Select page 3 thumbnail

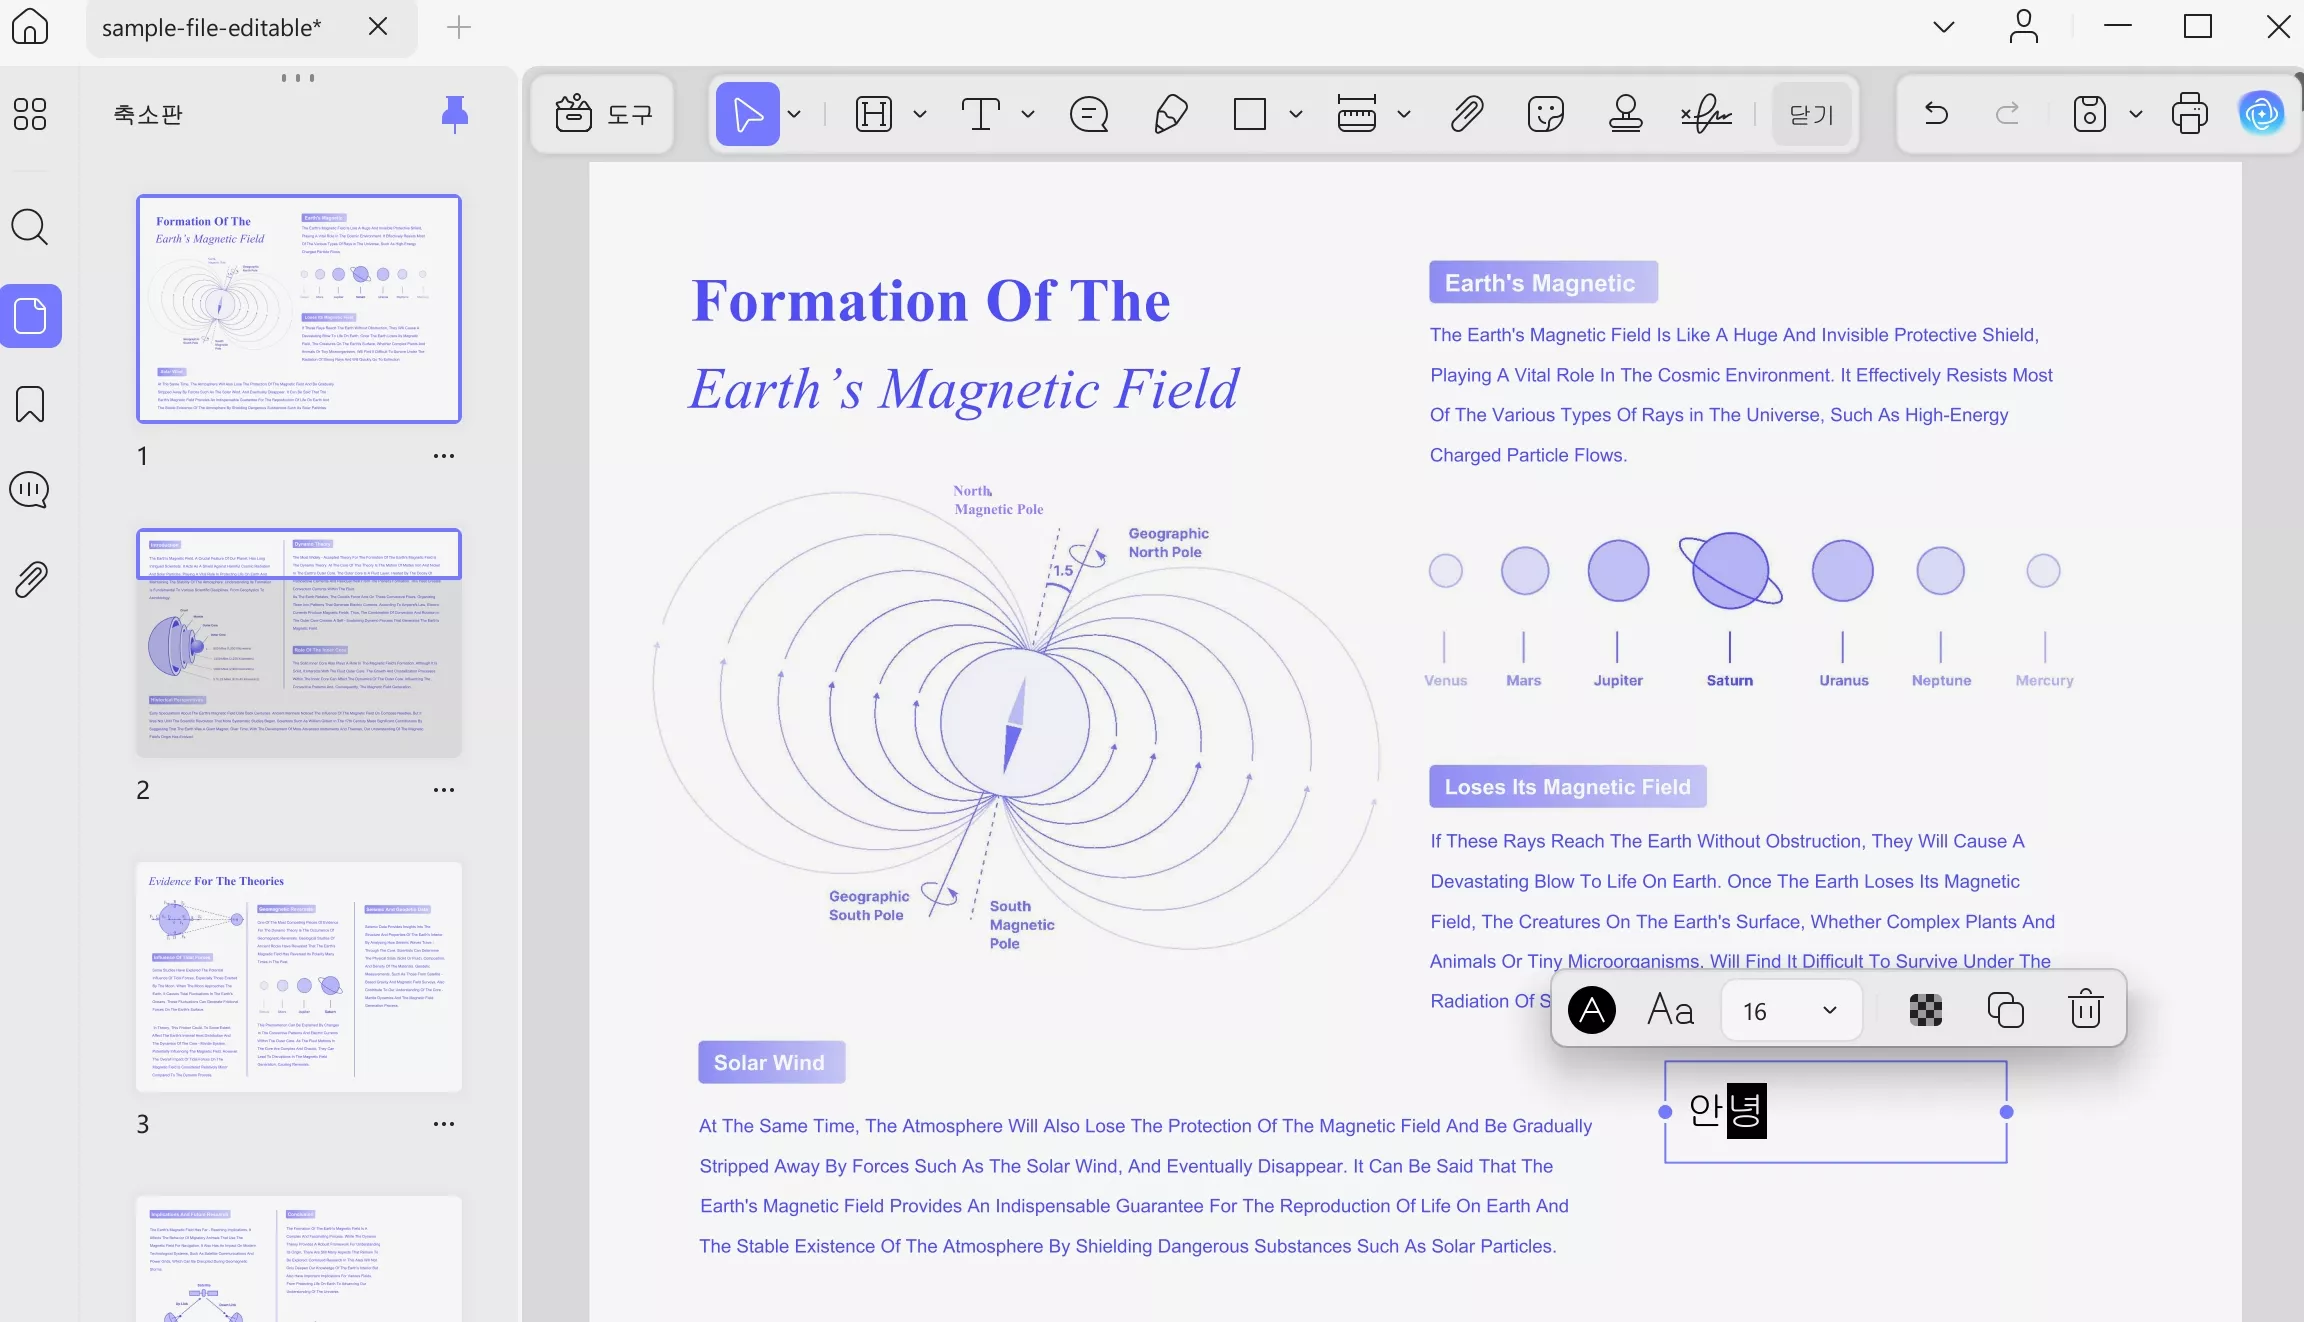(x=299, y=977)
